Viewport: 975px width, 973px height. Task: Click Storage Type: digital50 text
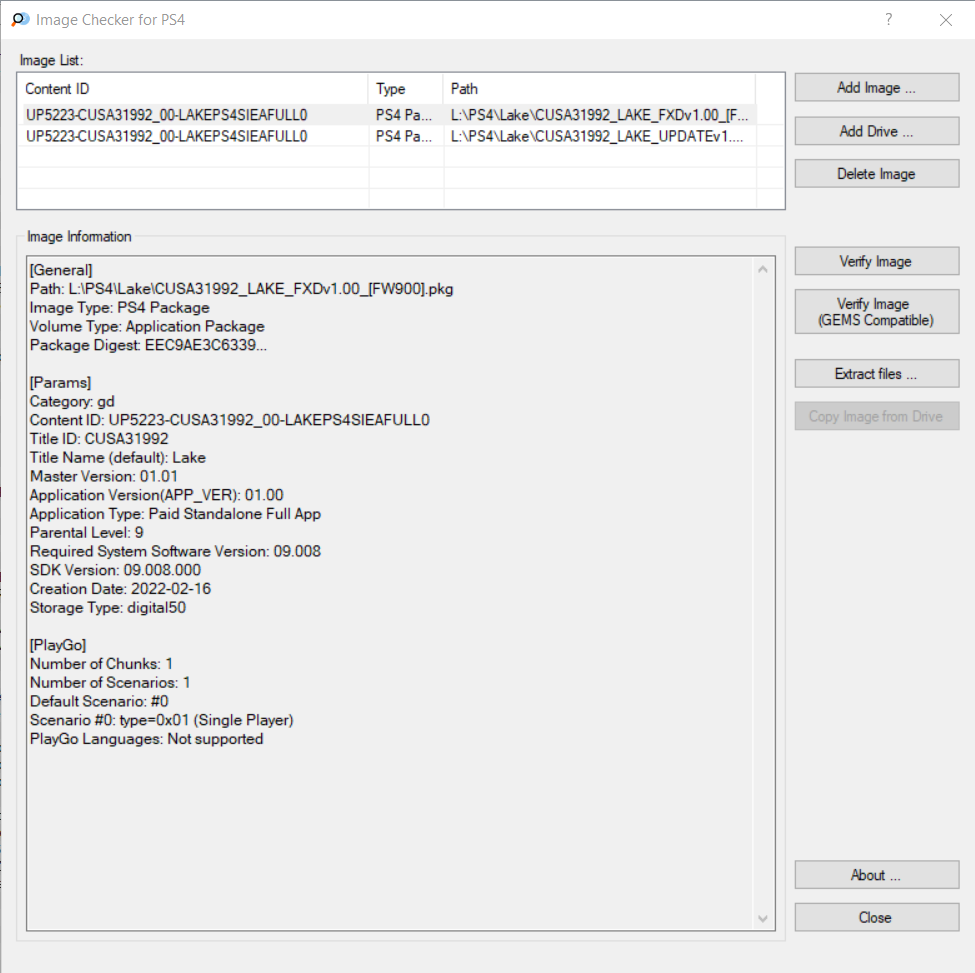click(108, 607)
